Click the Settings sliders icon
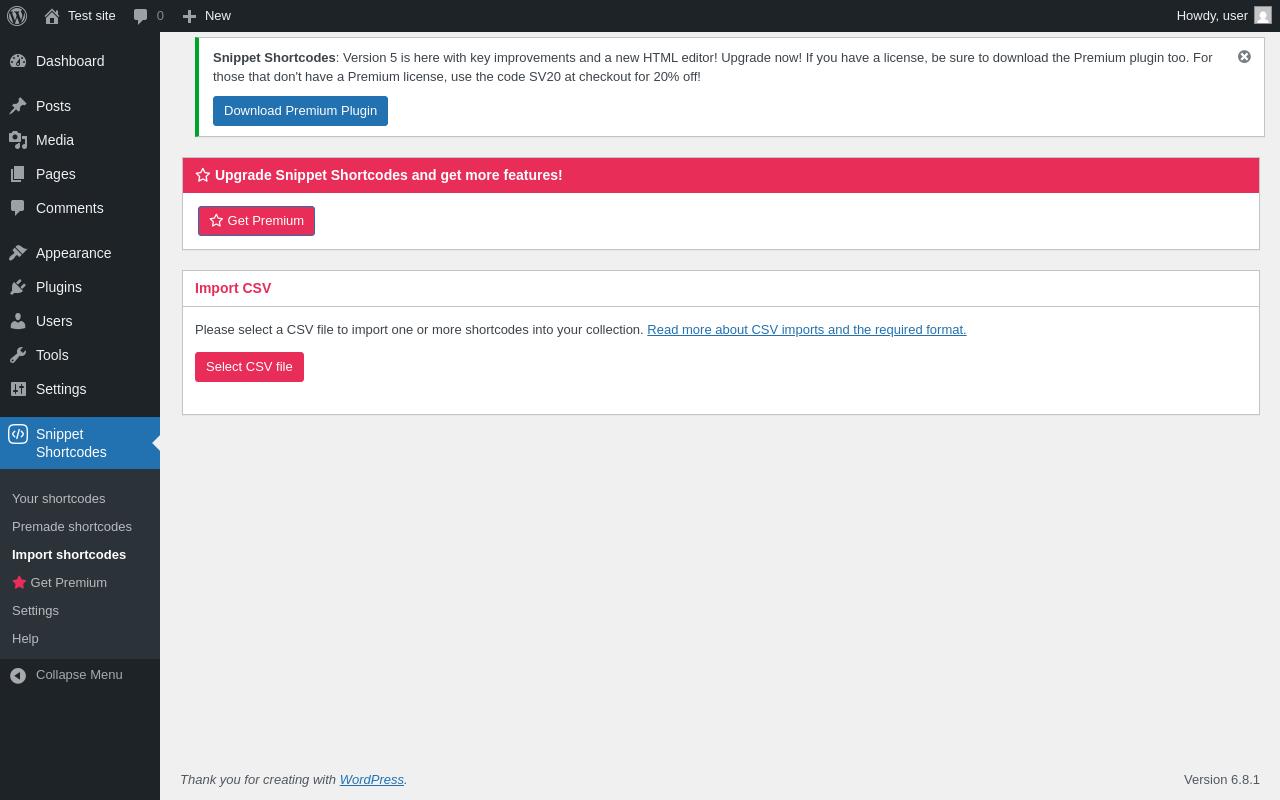Image resolution: width=1280 pixels, height=800 pixels. point(18,389)
